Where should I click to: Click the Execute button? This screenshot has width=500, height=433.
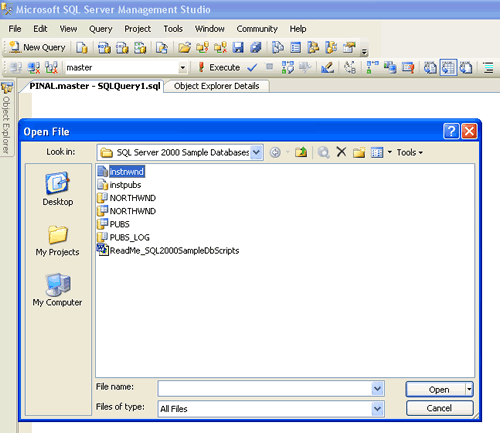pos(219,68)
